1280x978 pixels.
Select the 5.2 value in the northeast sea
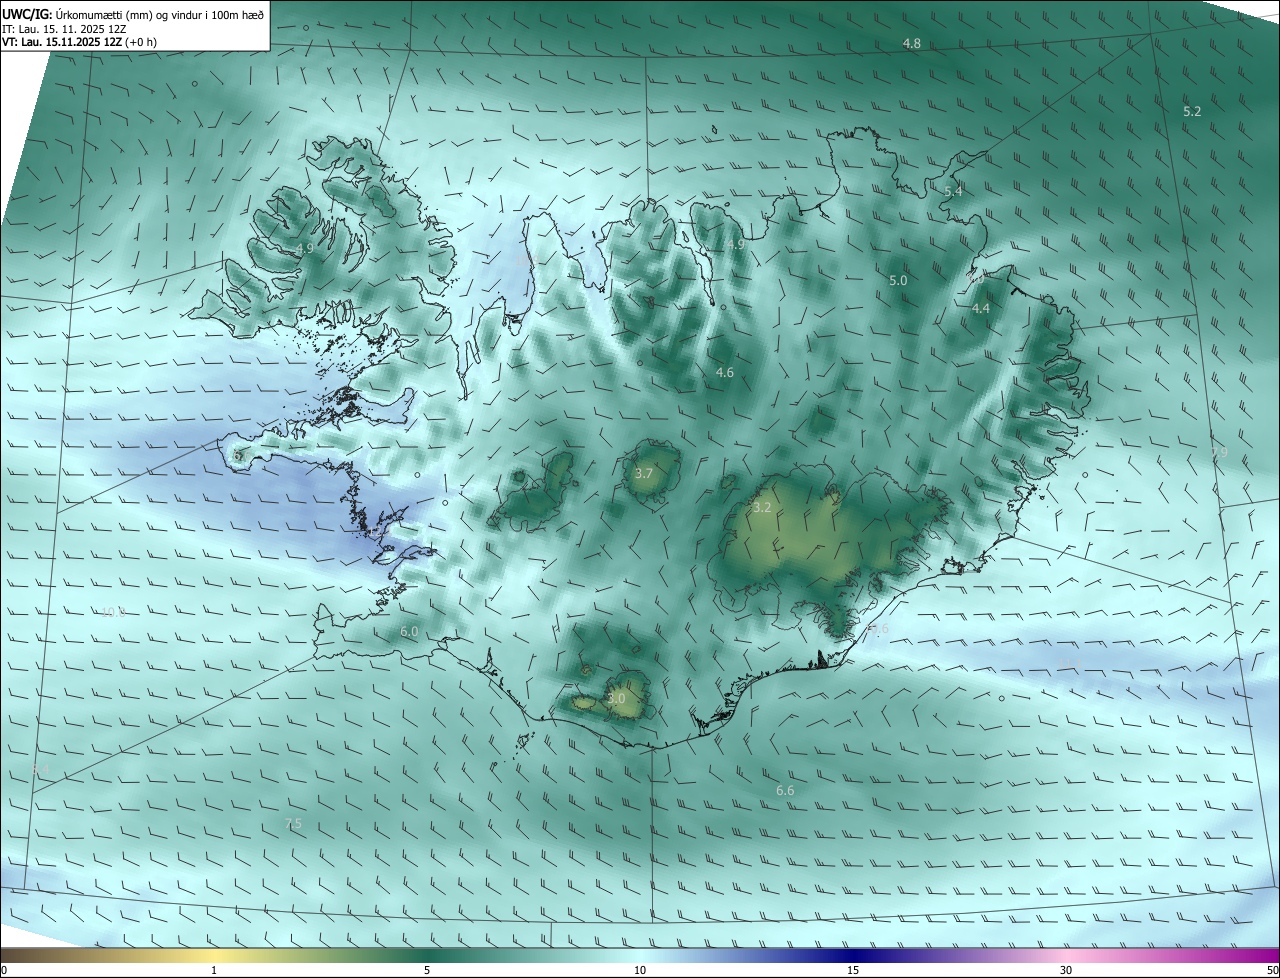(1191, 111)
